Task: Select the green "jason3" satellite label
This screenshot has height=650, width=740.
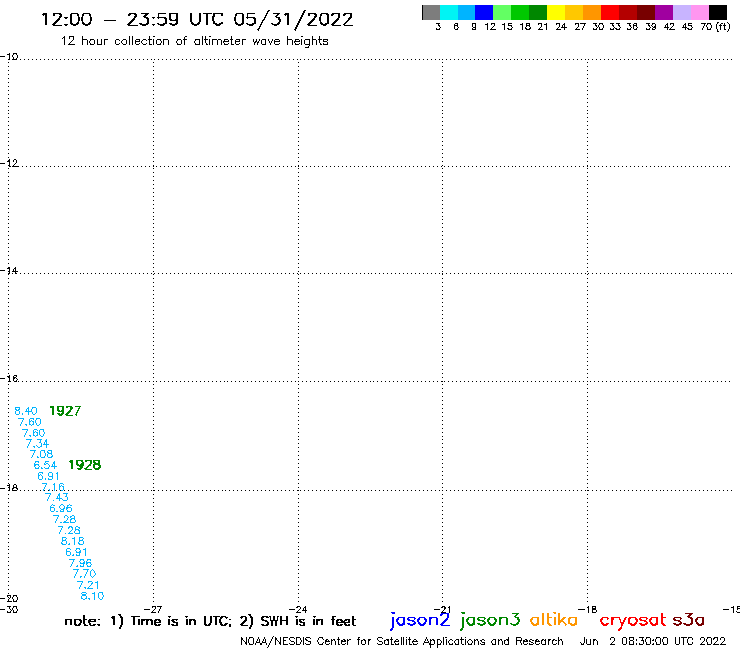Action: tap(490, 620)
